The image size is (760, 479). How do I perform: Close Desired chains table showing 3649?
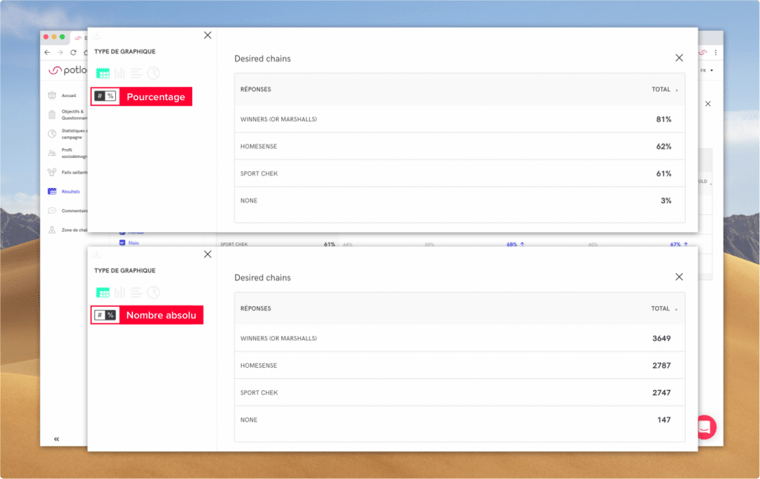[x=679, y=276]
